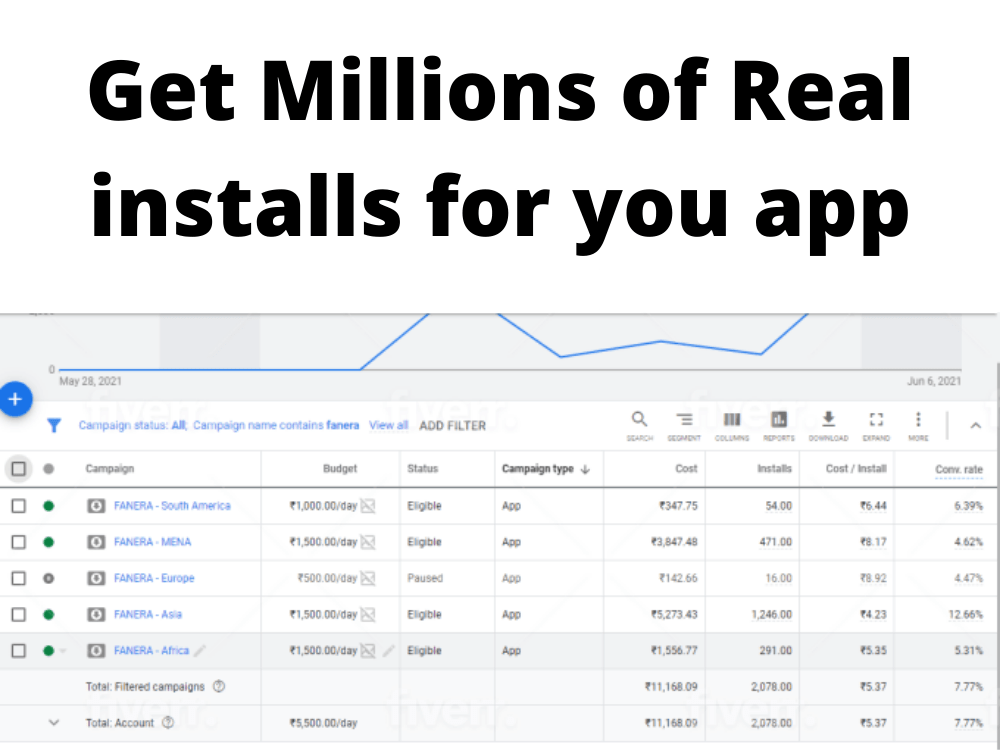
Task: Sort by the Status column header
Action: coord(423,469)
